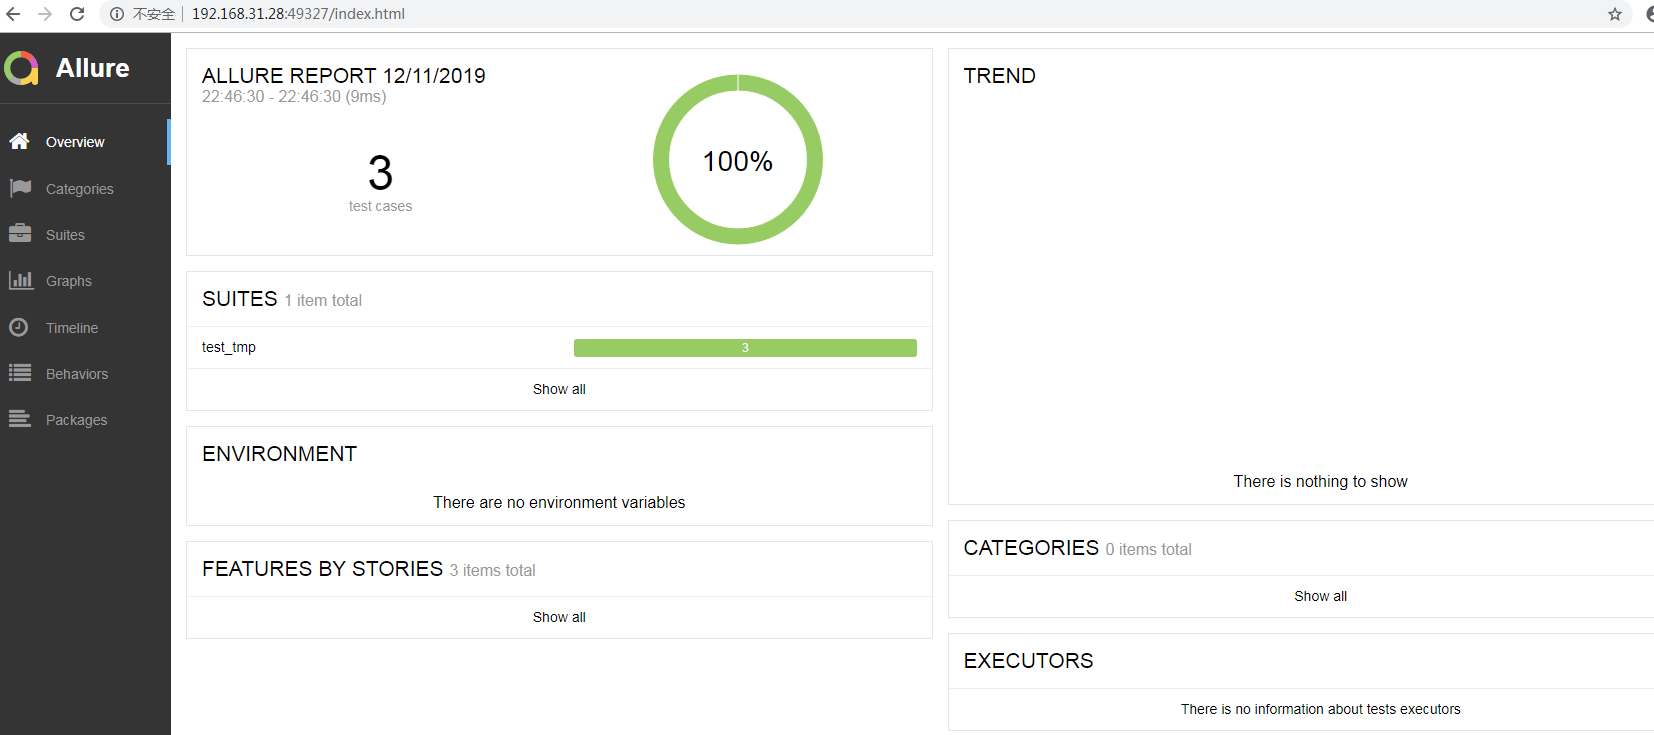Click '0 items total' categories count
This screenshot has width=1654, height=735.
(x=1148, y=549)
